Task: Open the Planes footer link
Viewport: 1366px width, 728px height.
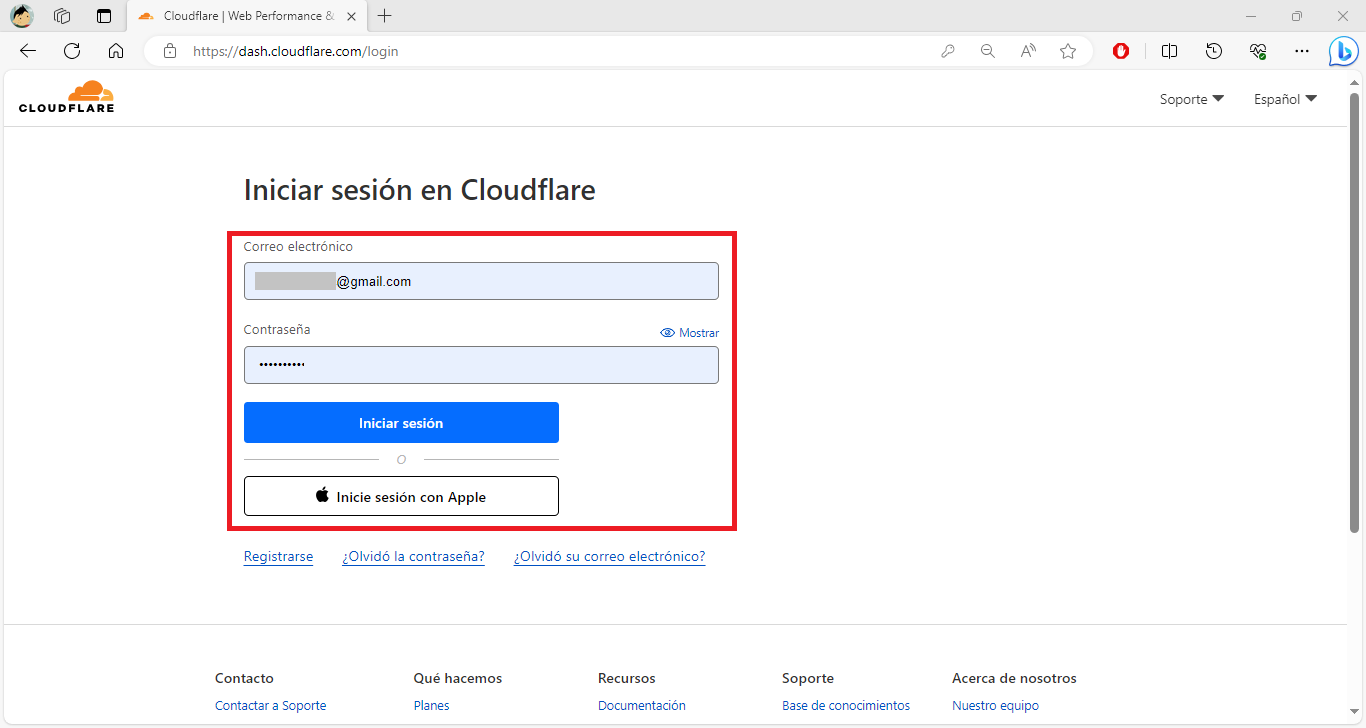Action: pyautogui.click(x=431, y=705)
